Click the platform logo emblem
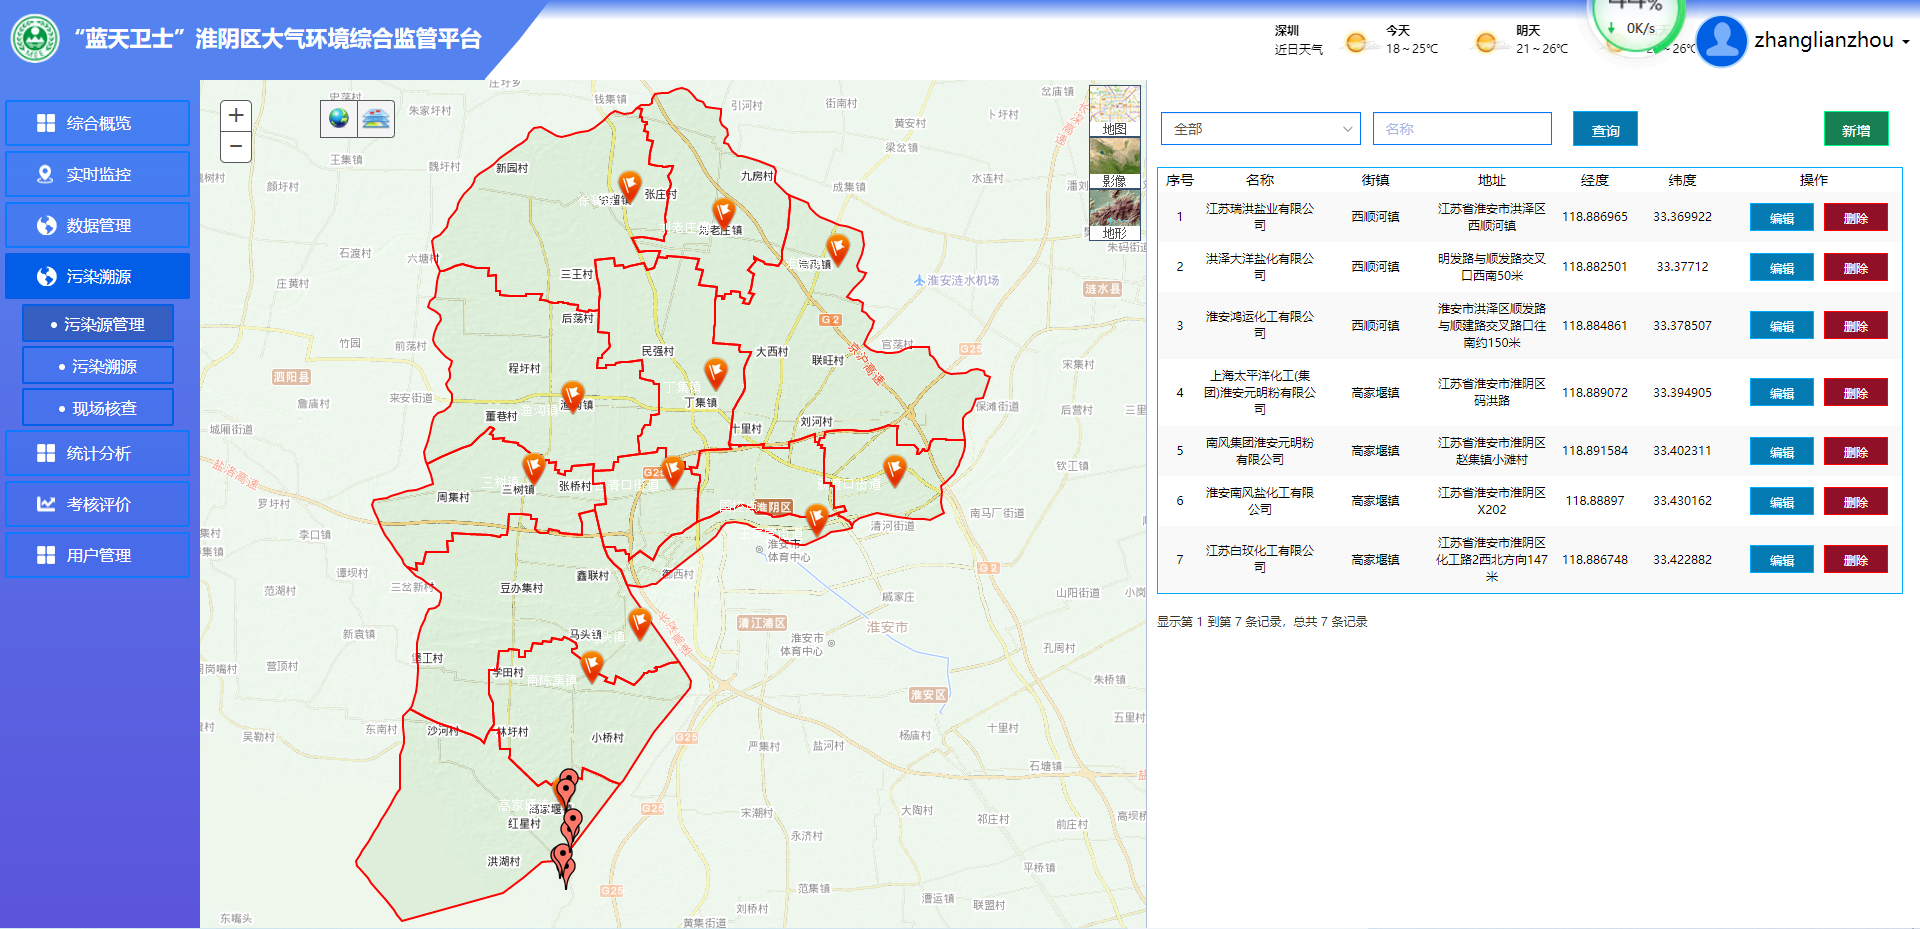 [x=35, y=39]
